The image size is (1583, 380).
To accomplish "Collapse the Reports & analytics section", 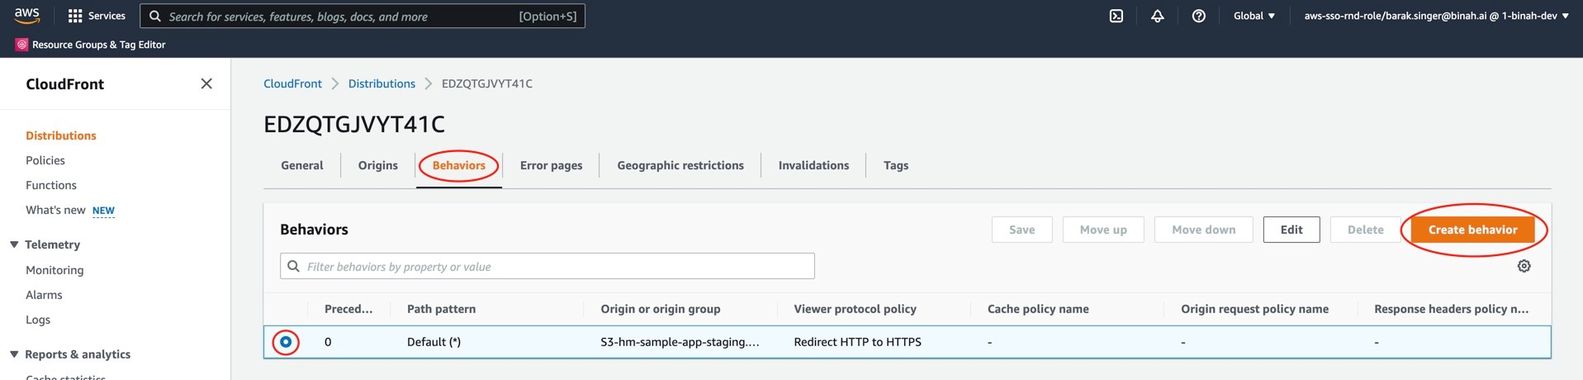I will point(14,355).
